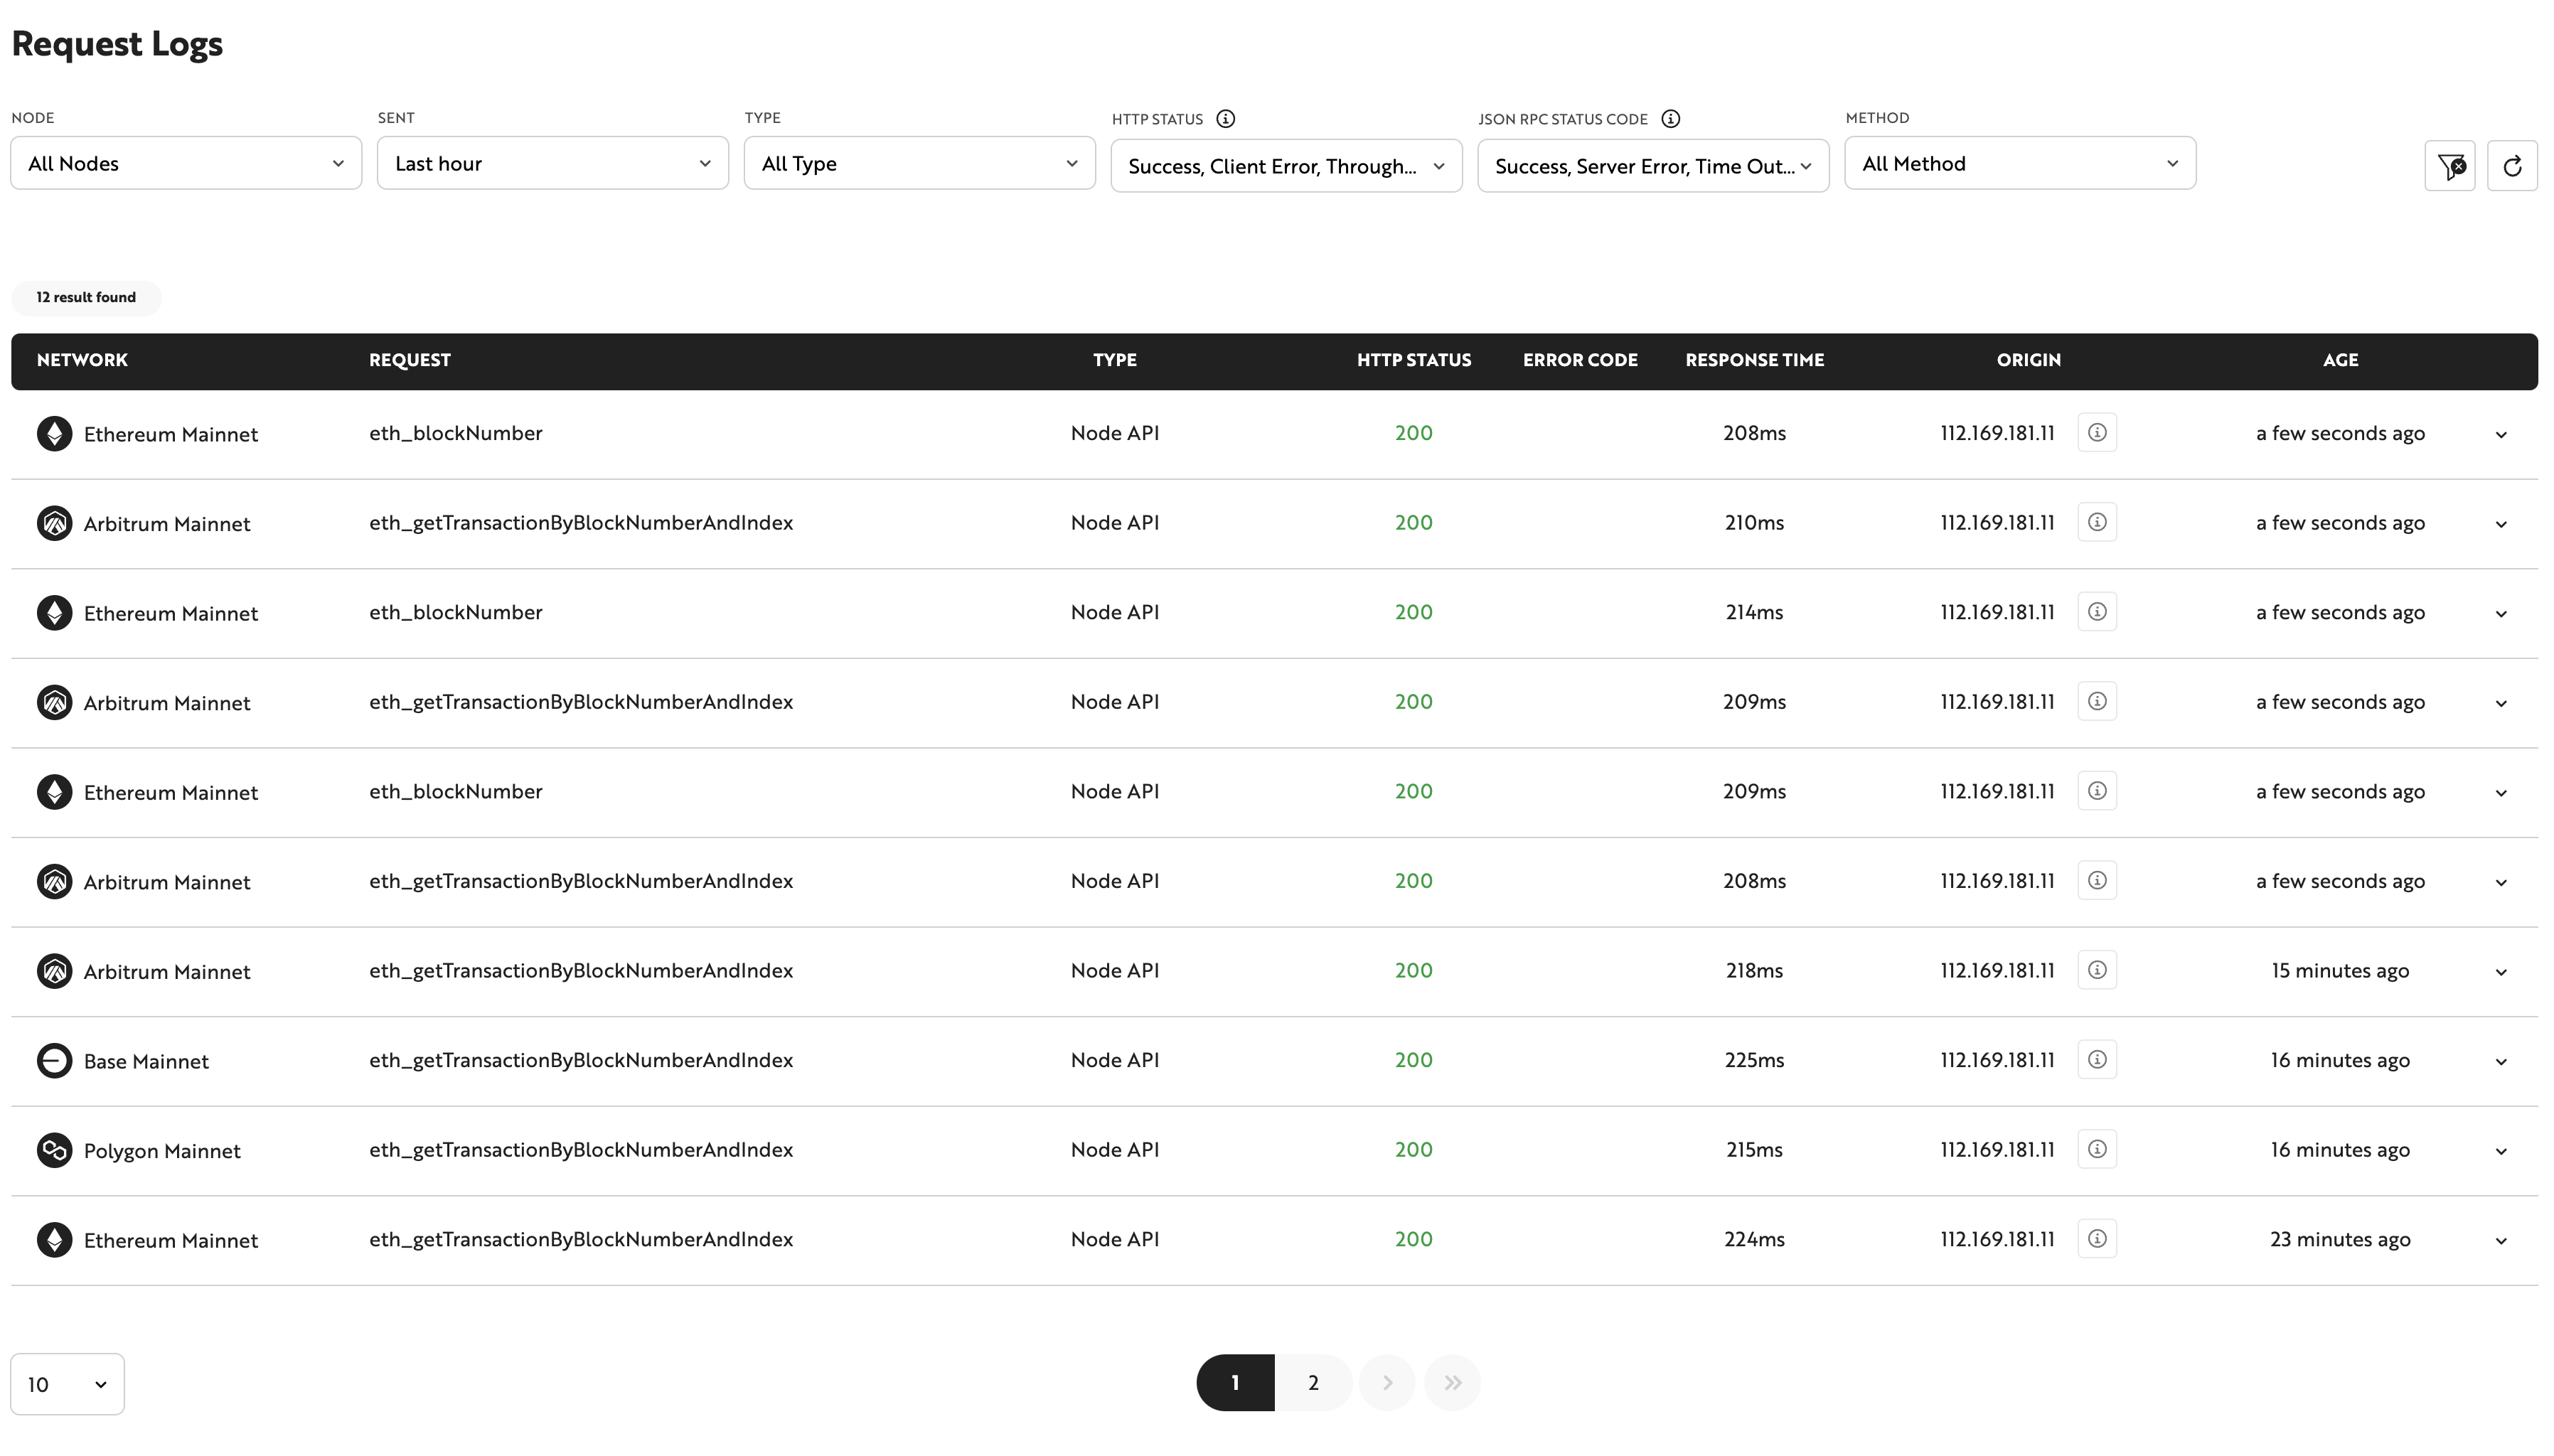Expand the Base Mainnet log row details
Viewport: 2554px width, 1456px height.
point(2501,1061)
